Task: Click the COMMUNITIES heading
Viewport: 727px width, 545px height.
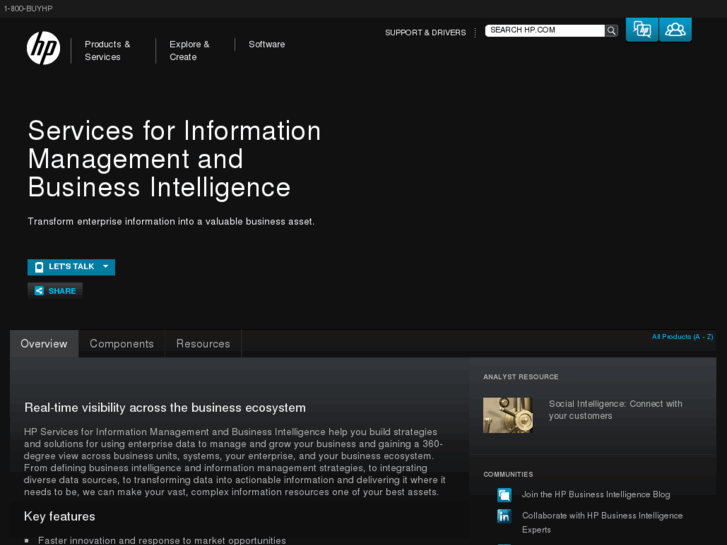Action: 508,474
